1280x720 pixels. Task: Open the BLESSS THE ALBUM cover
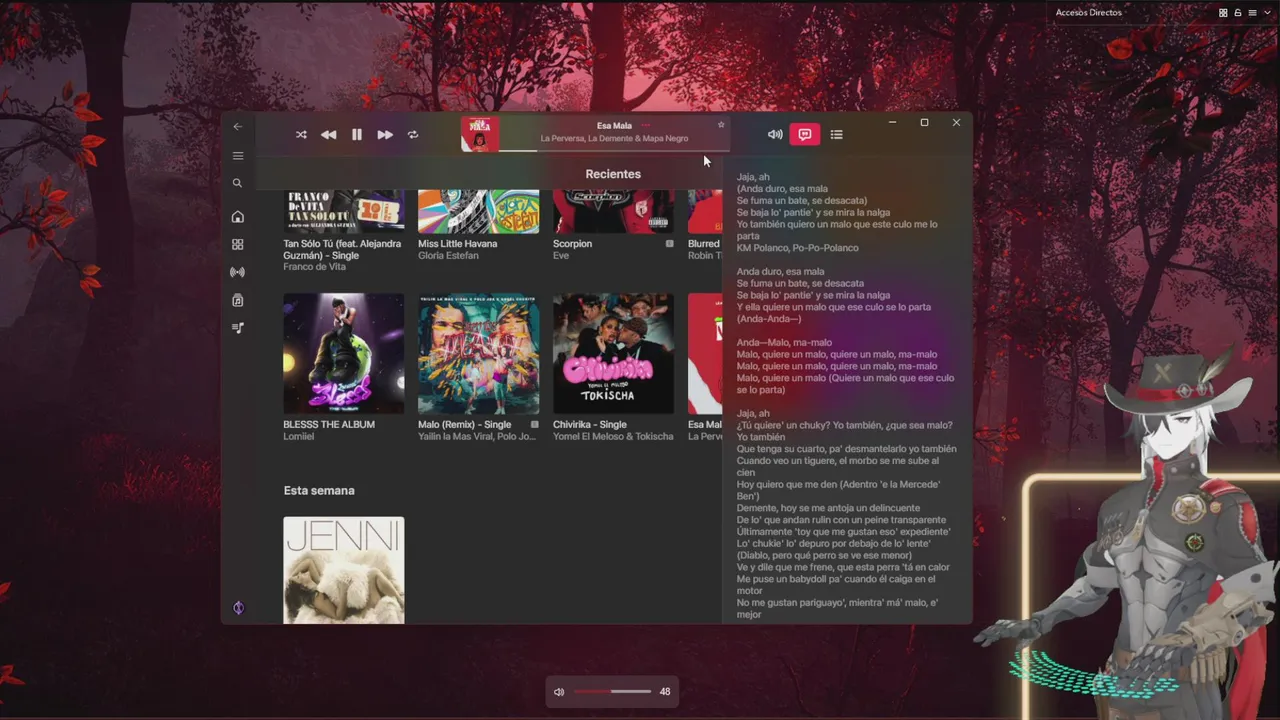click(x=343, y=353)
